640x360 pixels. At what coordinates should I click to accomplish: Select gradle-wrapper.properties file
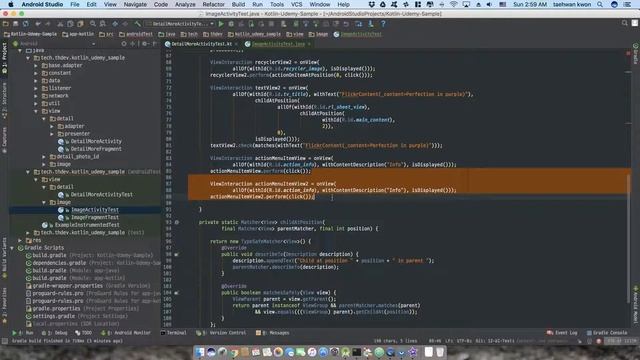click(x=68, y=286)
